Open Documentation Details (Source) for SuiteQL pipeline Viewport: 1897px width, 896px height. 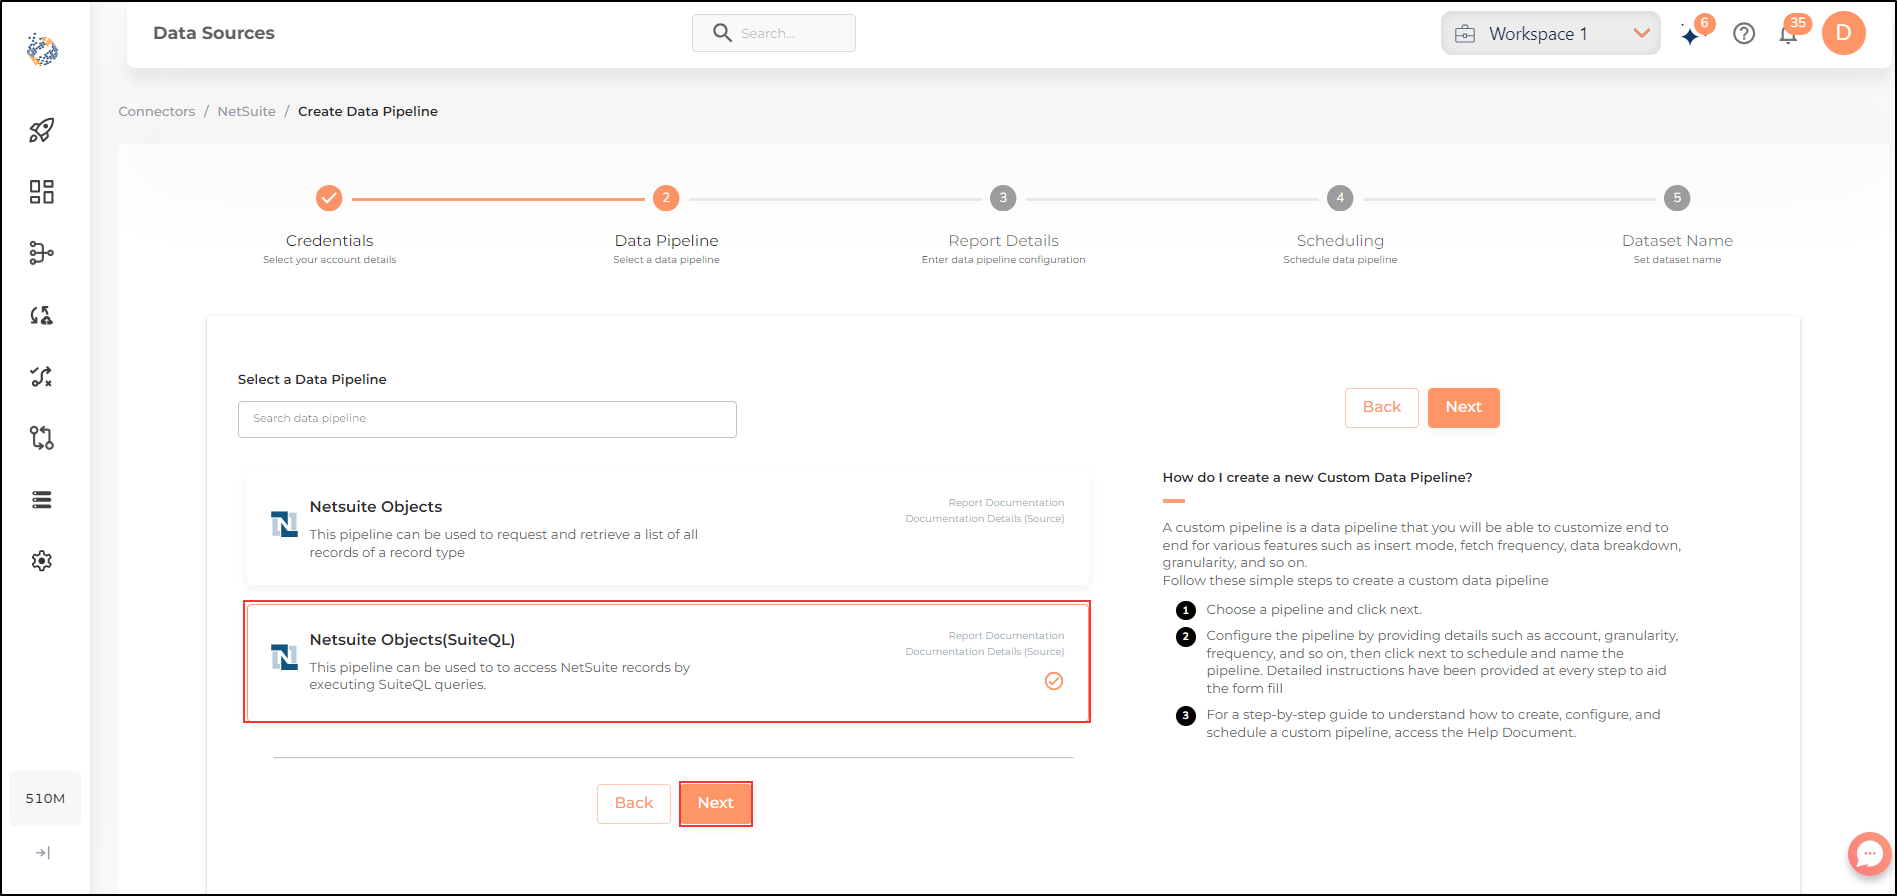(985, 652)
